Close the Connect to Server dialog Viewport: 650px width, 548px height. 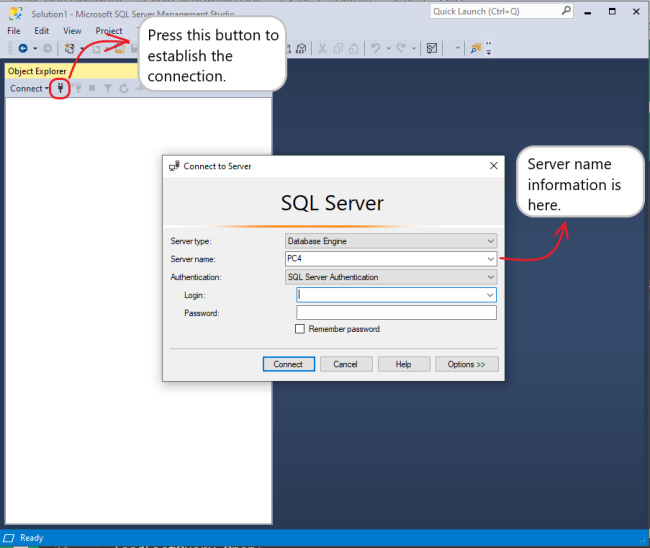coord(493,166)
